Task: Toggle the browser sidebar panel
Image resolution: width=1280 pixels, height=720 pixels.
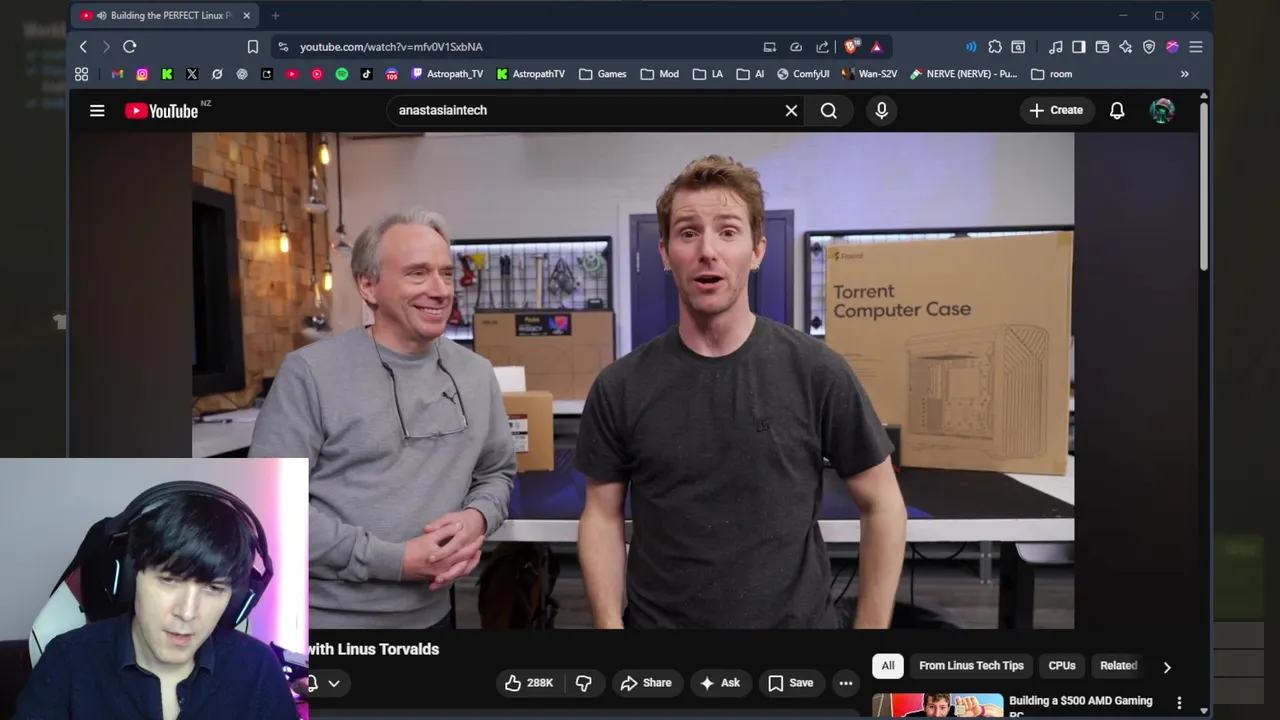Action: 1079,47
